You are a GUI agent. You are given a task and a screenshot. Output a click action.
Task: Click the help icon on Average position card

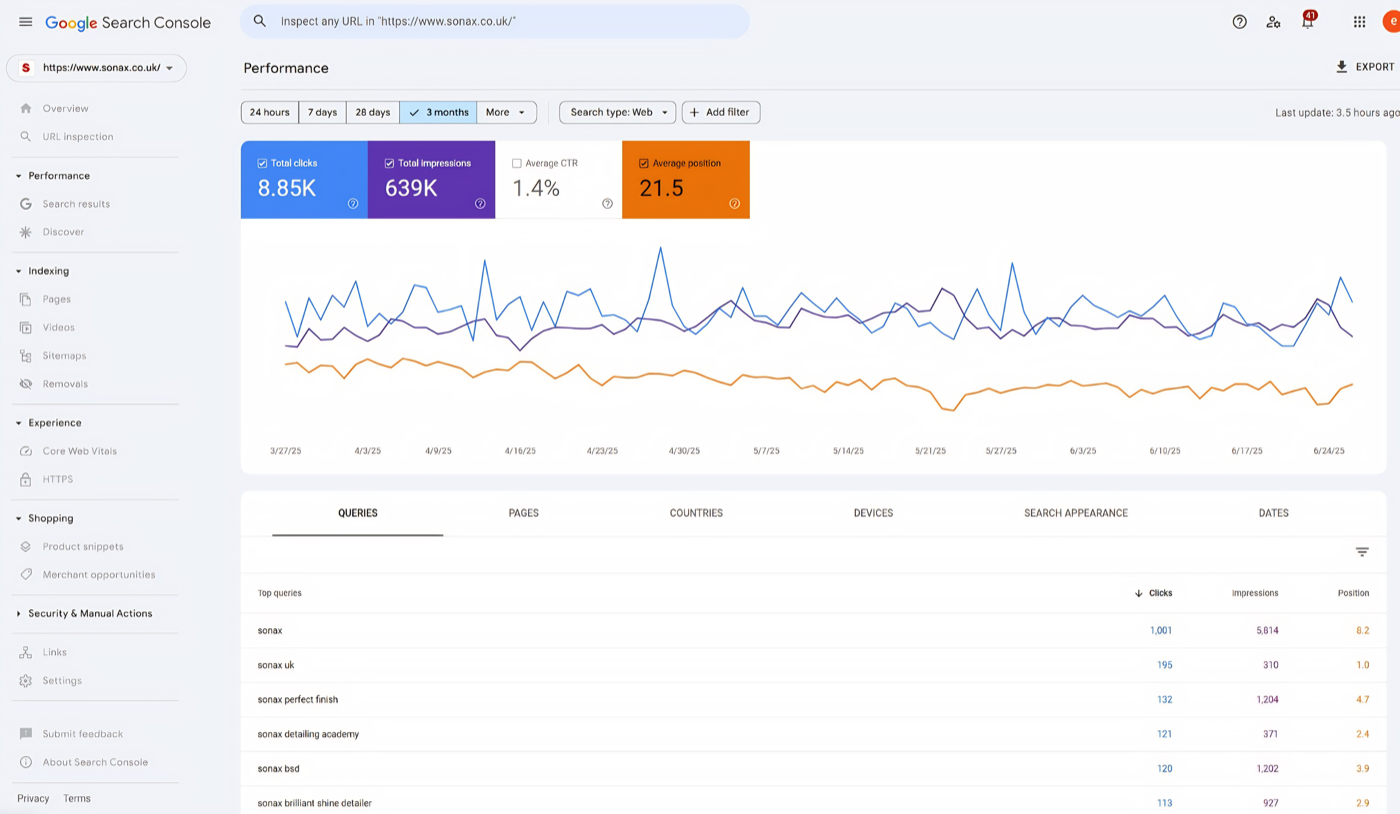point(734,204)
